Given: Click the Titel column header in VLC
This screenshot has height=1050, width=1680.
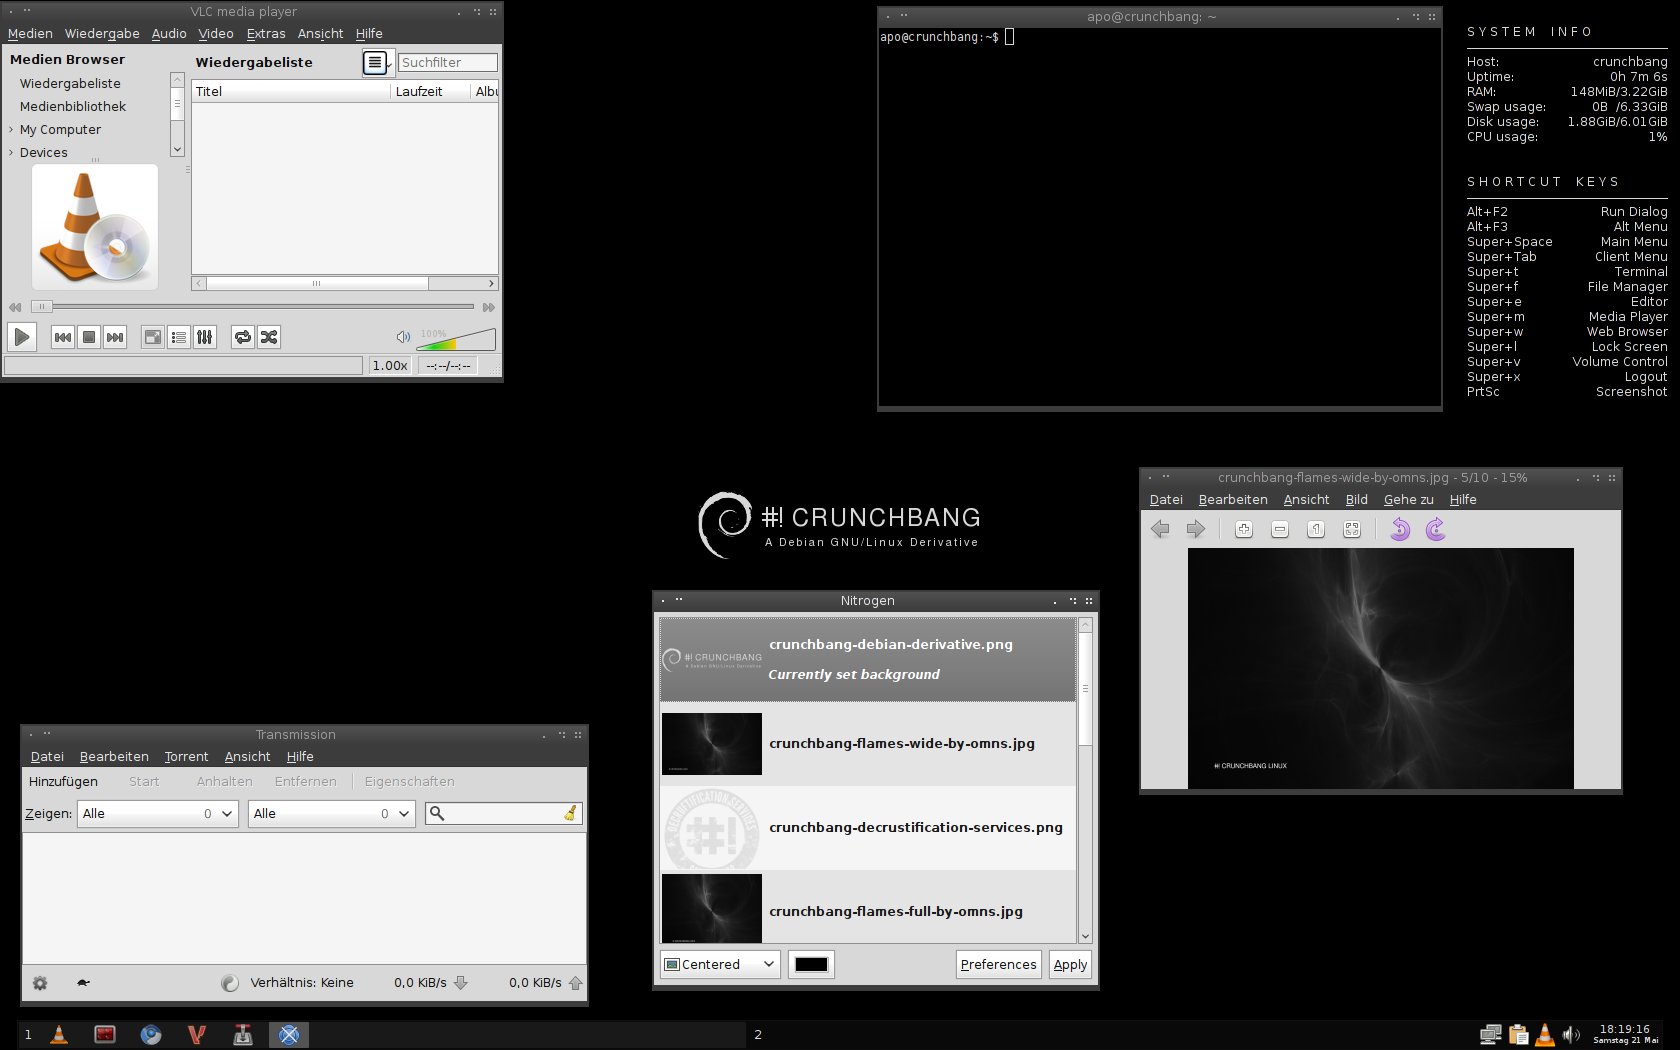Looking at the screenshot, I should pos(290,91).
